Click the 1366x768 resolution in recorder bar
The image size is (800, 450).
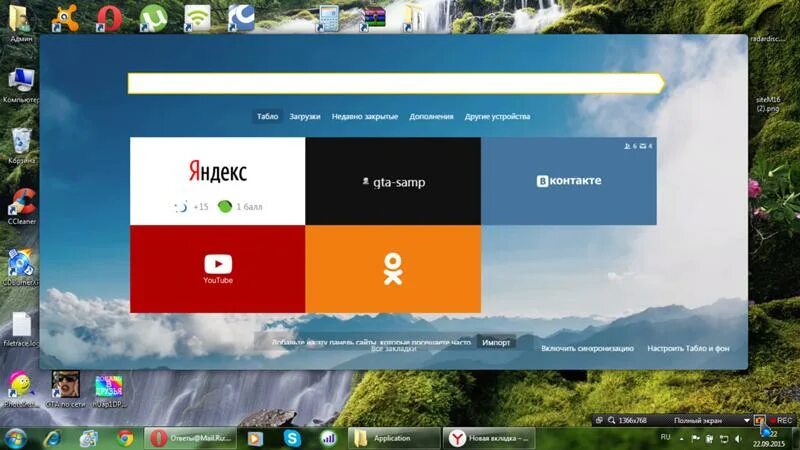pos(632,420)
